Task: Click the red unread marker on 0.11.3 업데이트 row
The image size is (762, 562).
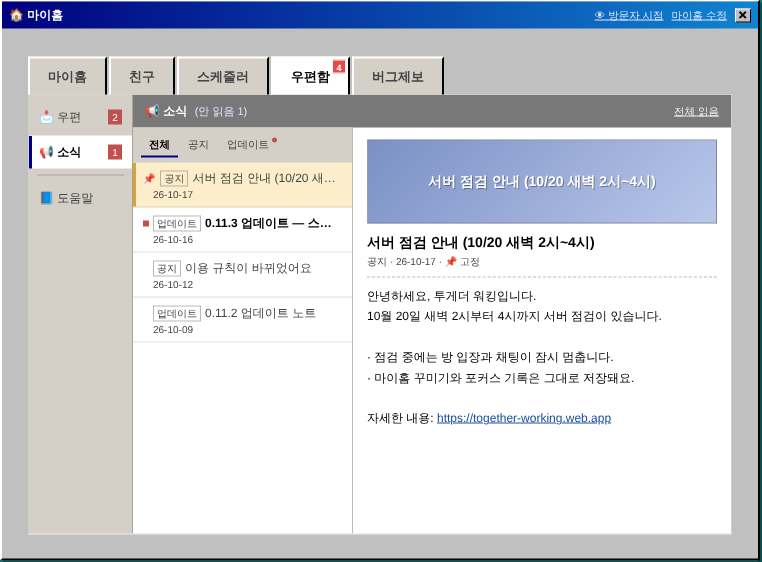Action: pos(146,224)
